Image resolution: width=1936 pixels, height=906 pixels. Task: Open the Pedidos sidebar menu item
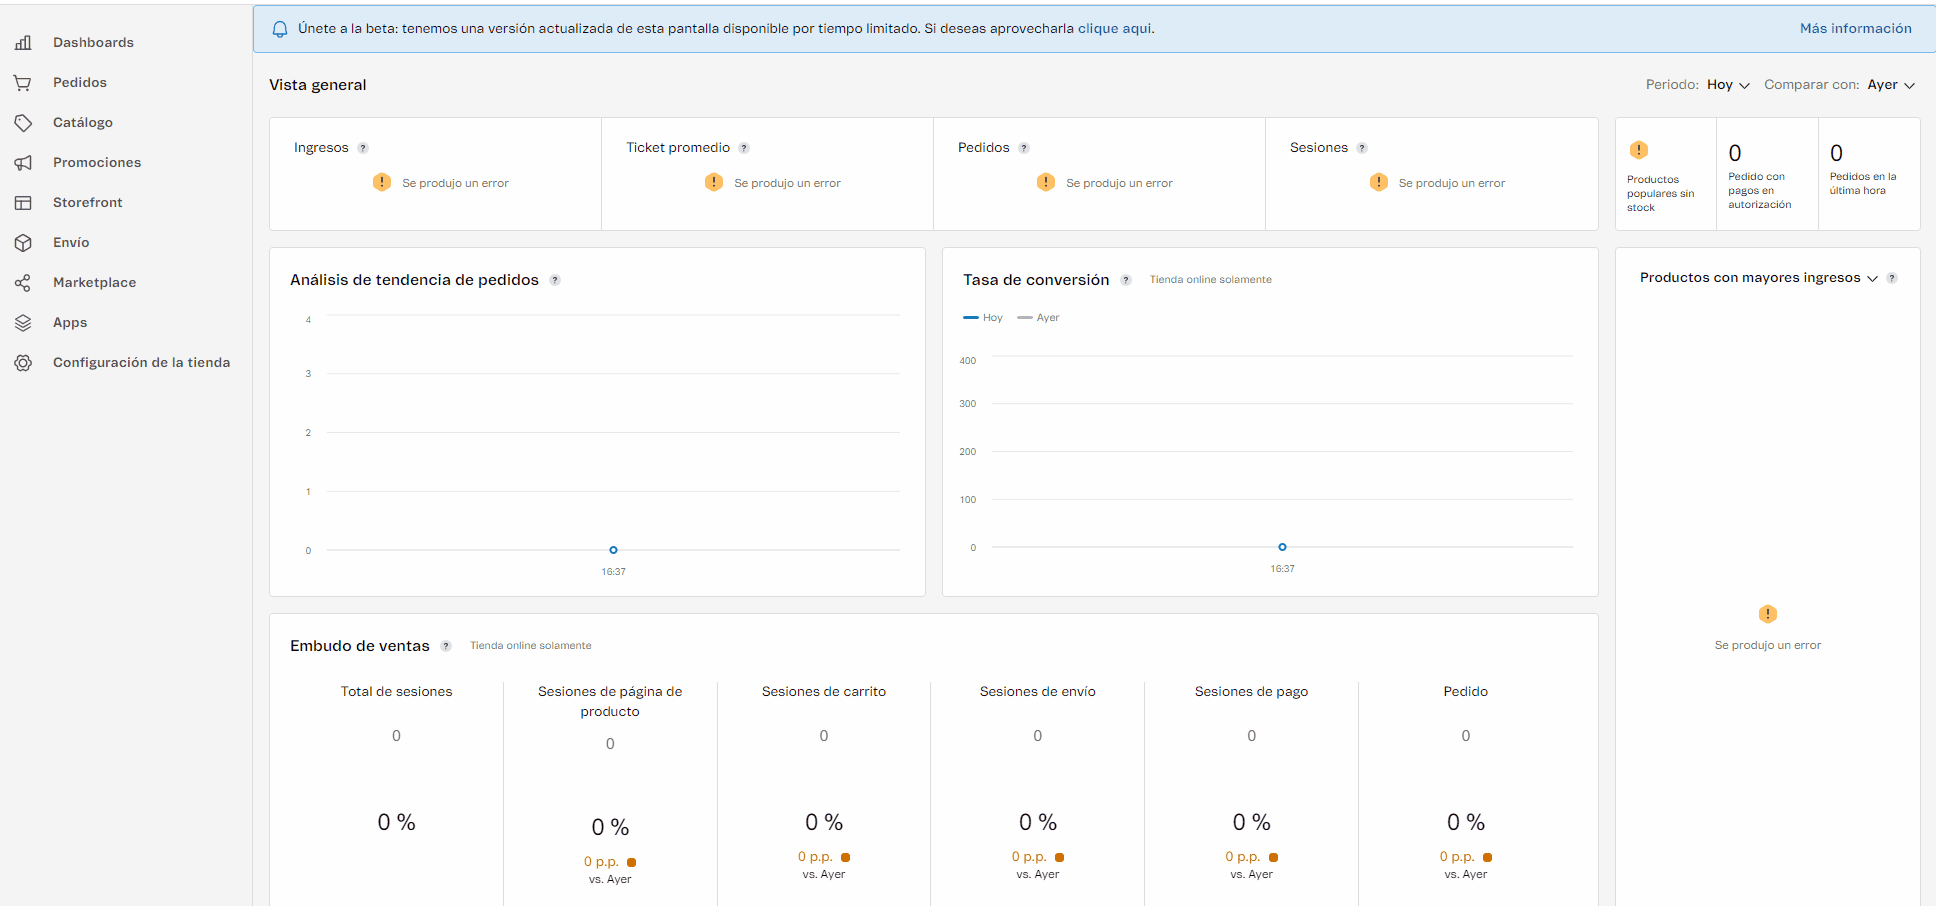pyautogui.click(x=80, y=83)
